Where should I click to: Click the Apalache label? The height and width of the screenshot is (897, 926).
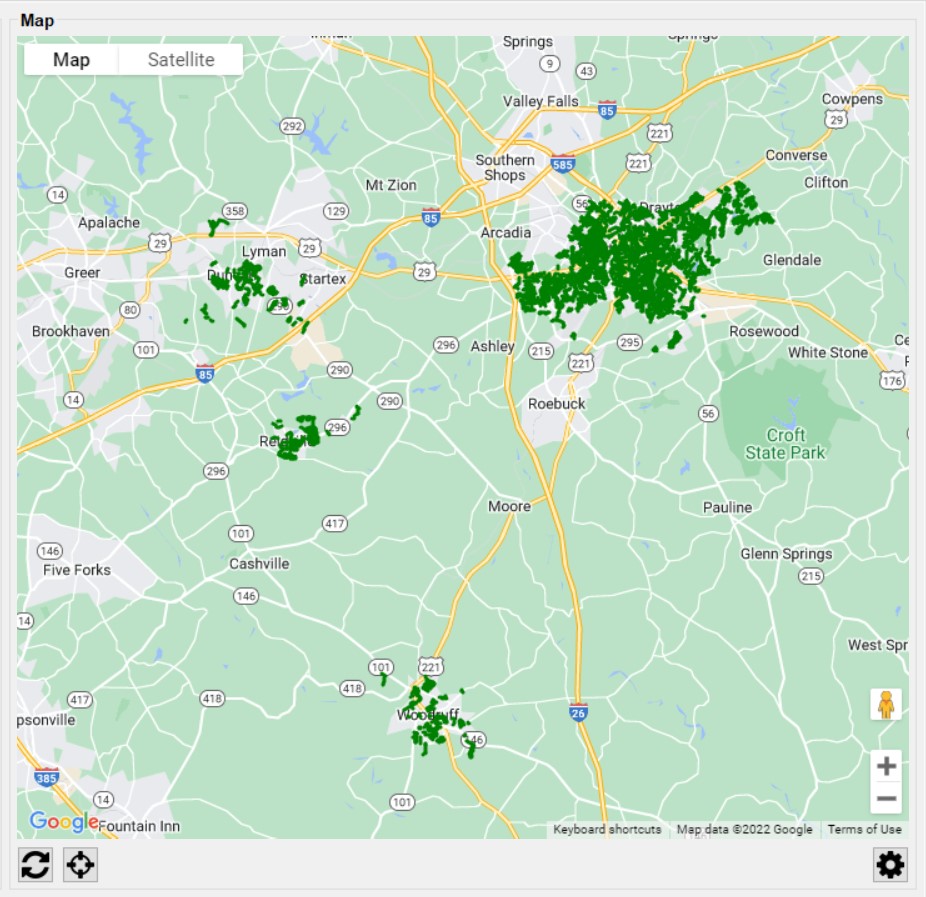109,223
